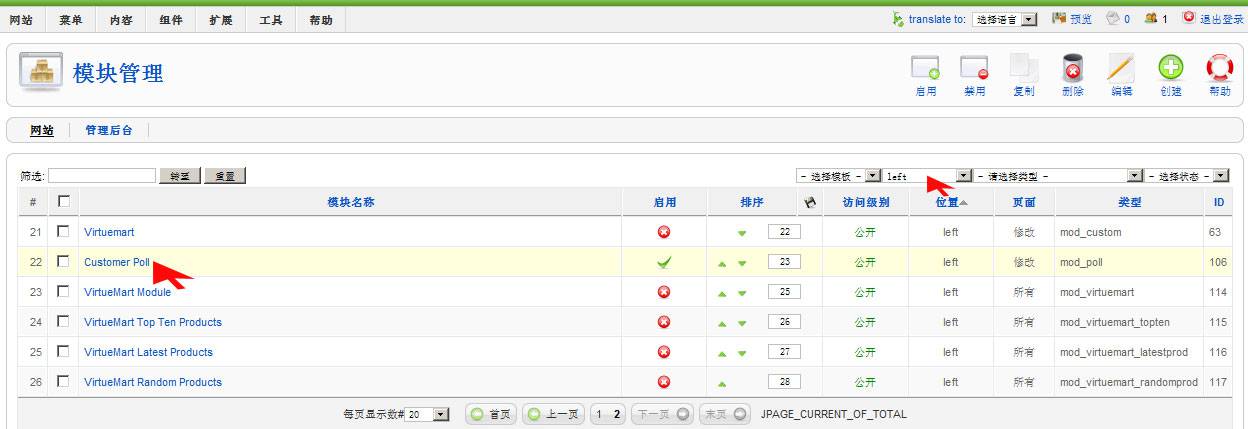
Task: Open the 帮助 menu in top bar
Action: (321, 20)
